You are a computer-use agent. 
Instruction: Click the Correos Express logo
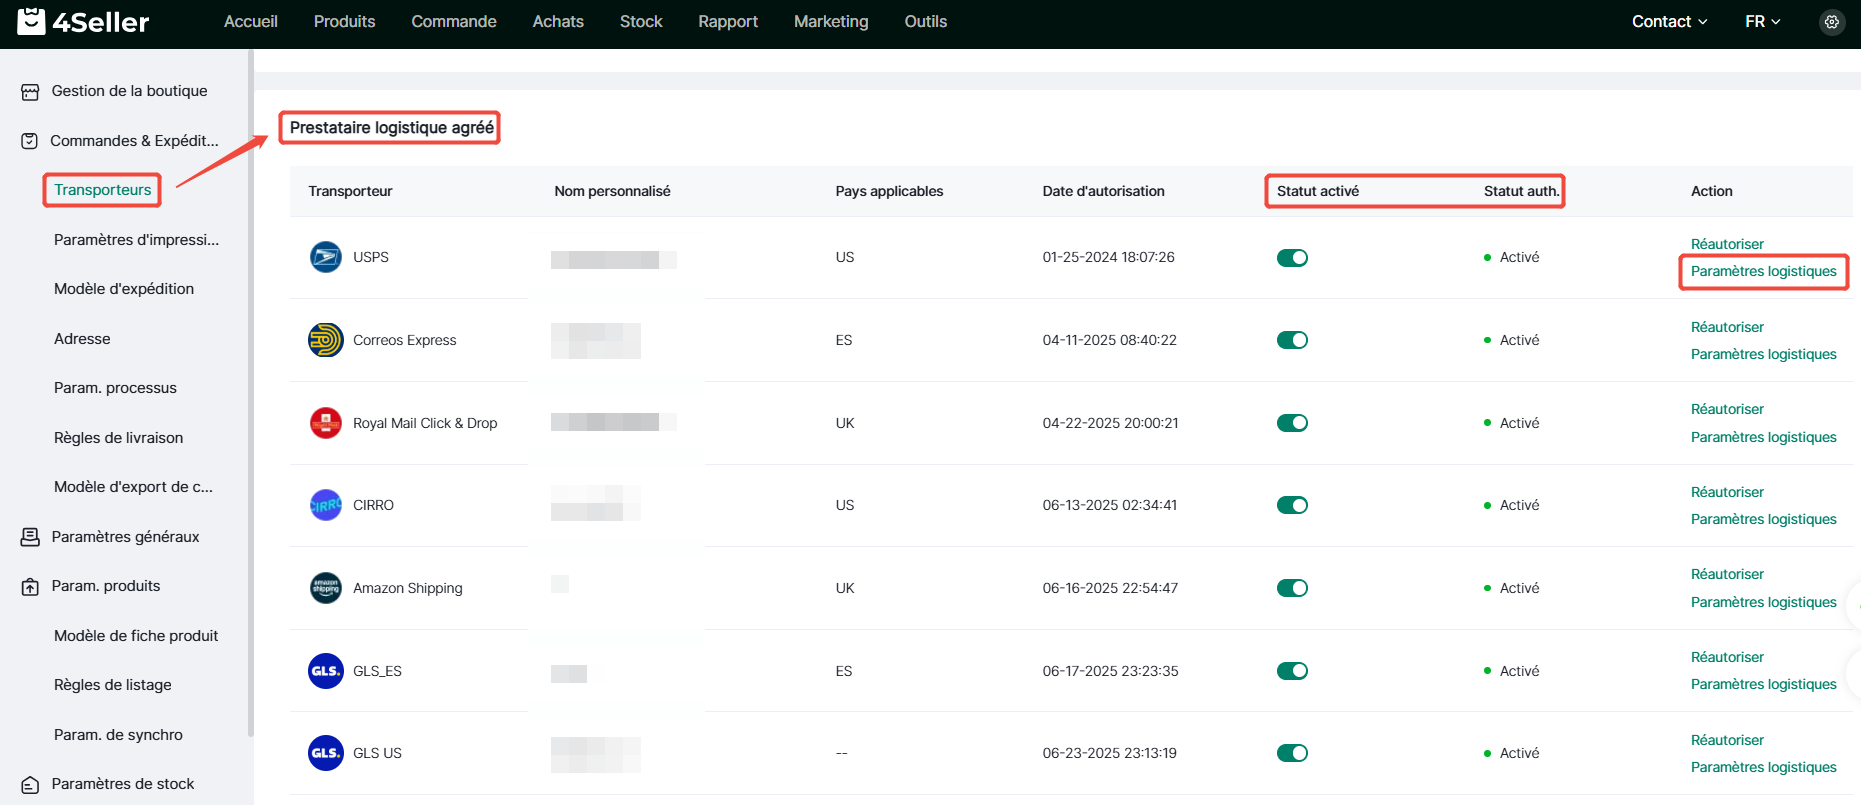pos(326,340)
